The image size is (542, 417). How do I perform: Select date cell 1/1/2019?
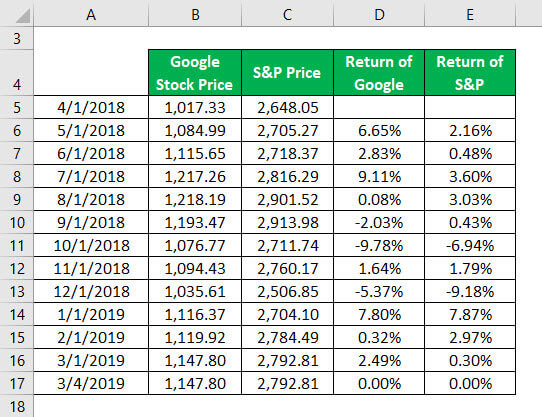pyautogui.click(x=91, y=314)
